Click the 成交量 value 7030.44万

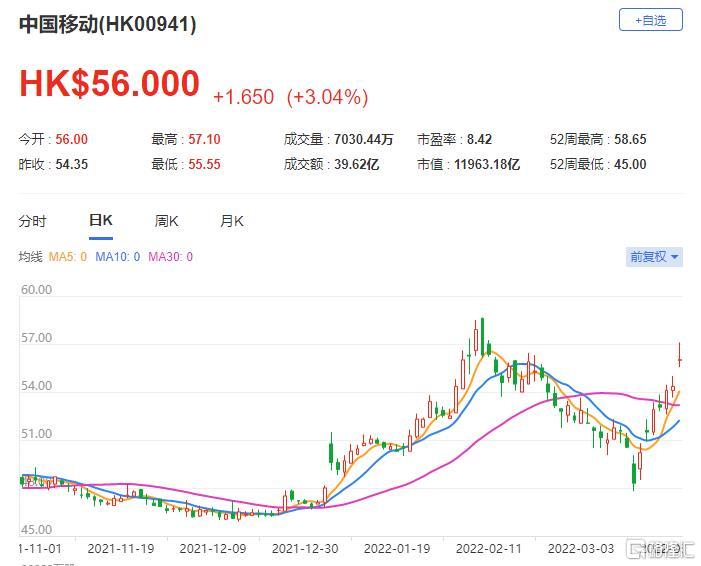click(x=363, y=139)
